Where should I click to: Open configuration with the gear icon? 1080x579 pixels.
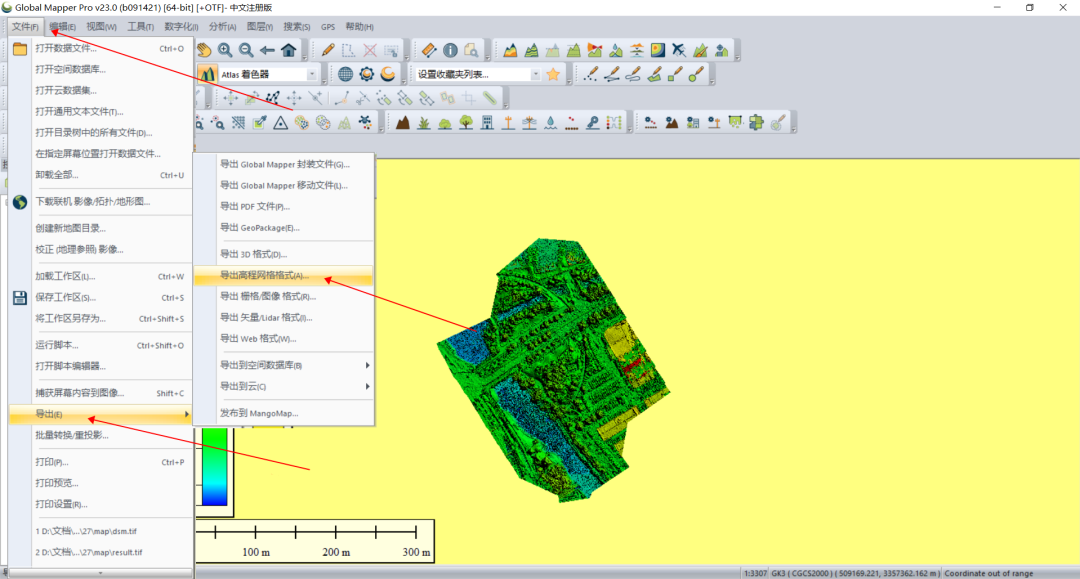tap(367, 74)
